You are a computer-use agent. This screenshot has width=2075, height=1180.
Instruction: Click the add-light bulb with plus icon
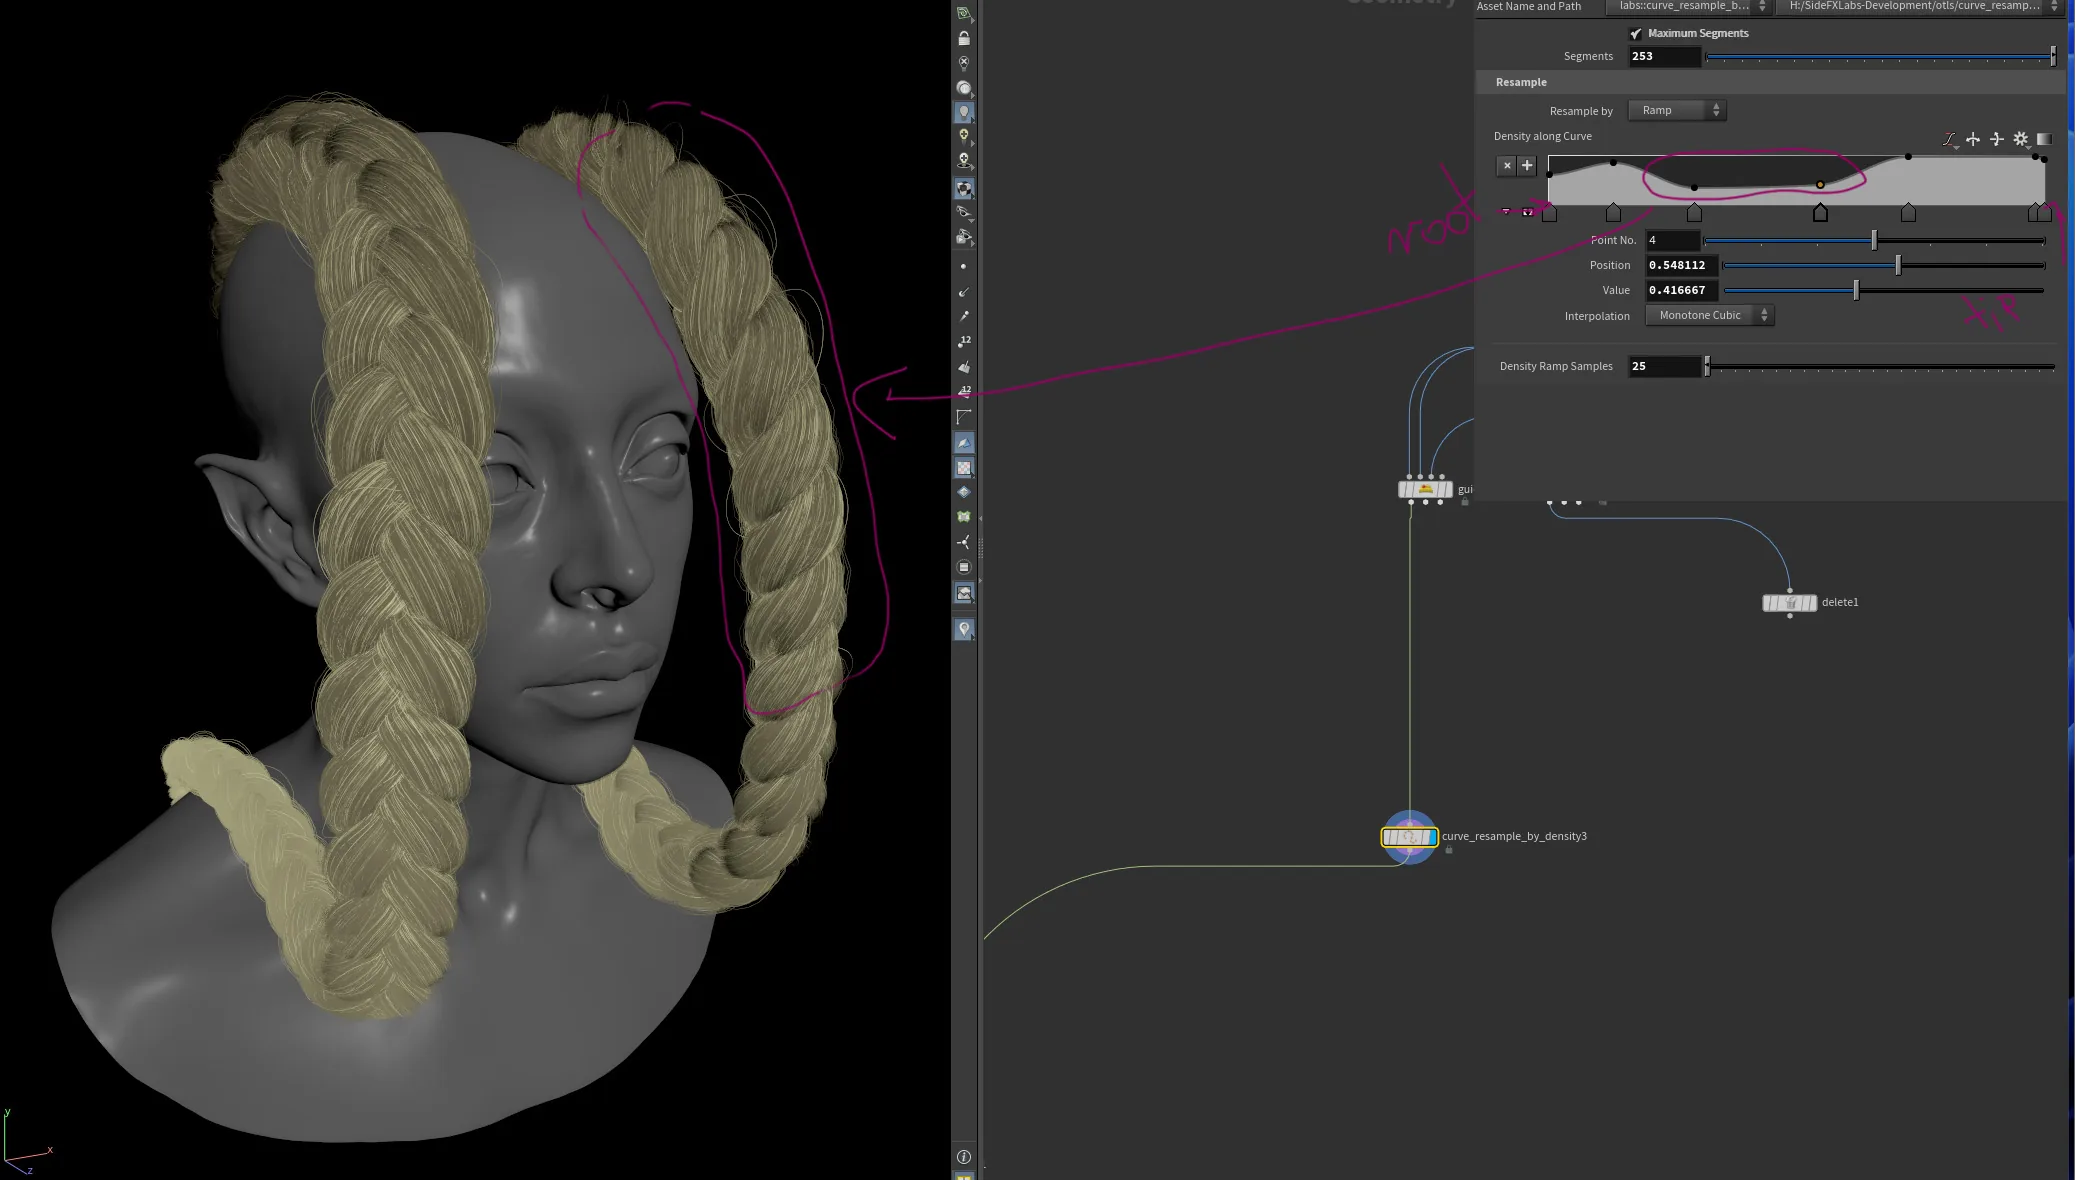tap(964, 136)
